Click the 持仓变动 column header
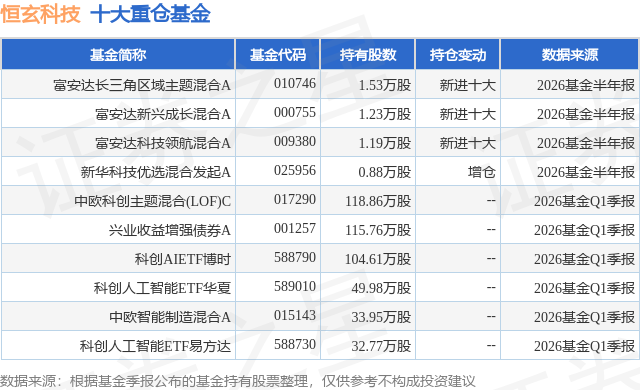 458,55
